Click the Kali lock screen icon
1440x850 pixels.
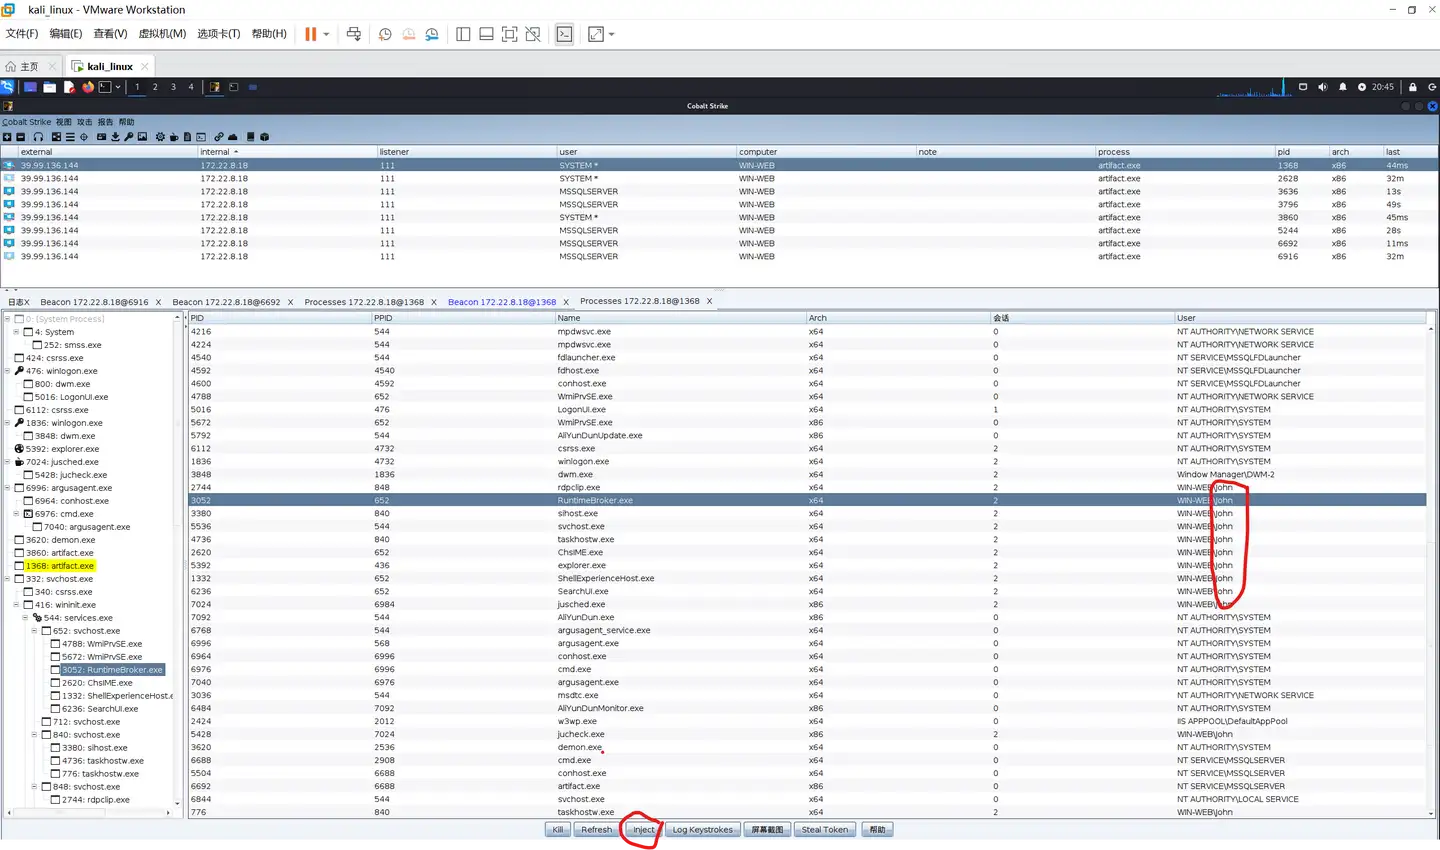(x=1413, y=87)
